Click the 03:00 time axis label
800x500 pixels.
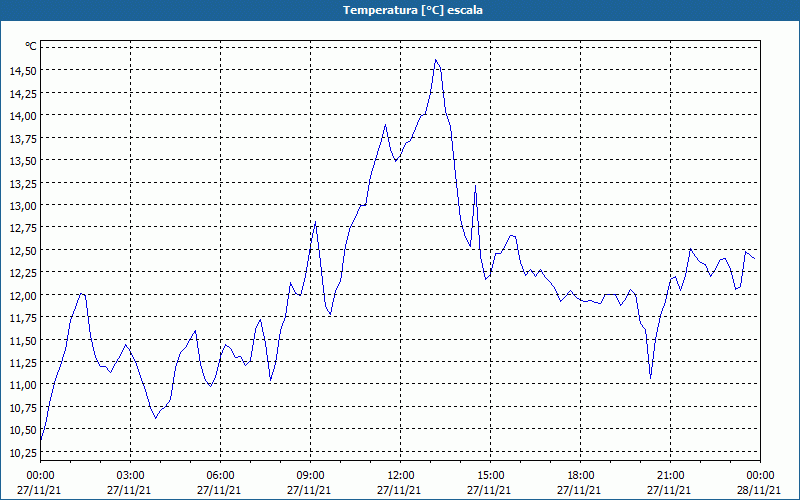pos(131,475)
